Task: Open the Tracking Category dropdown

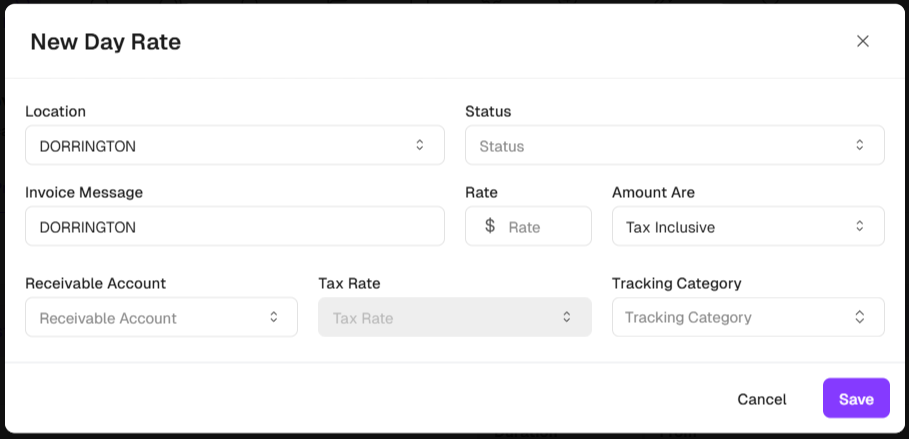Action: click(x=735, y=317)
